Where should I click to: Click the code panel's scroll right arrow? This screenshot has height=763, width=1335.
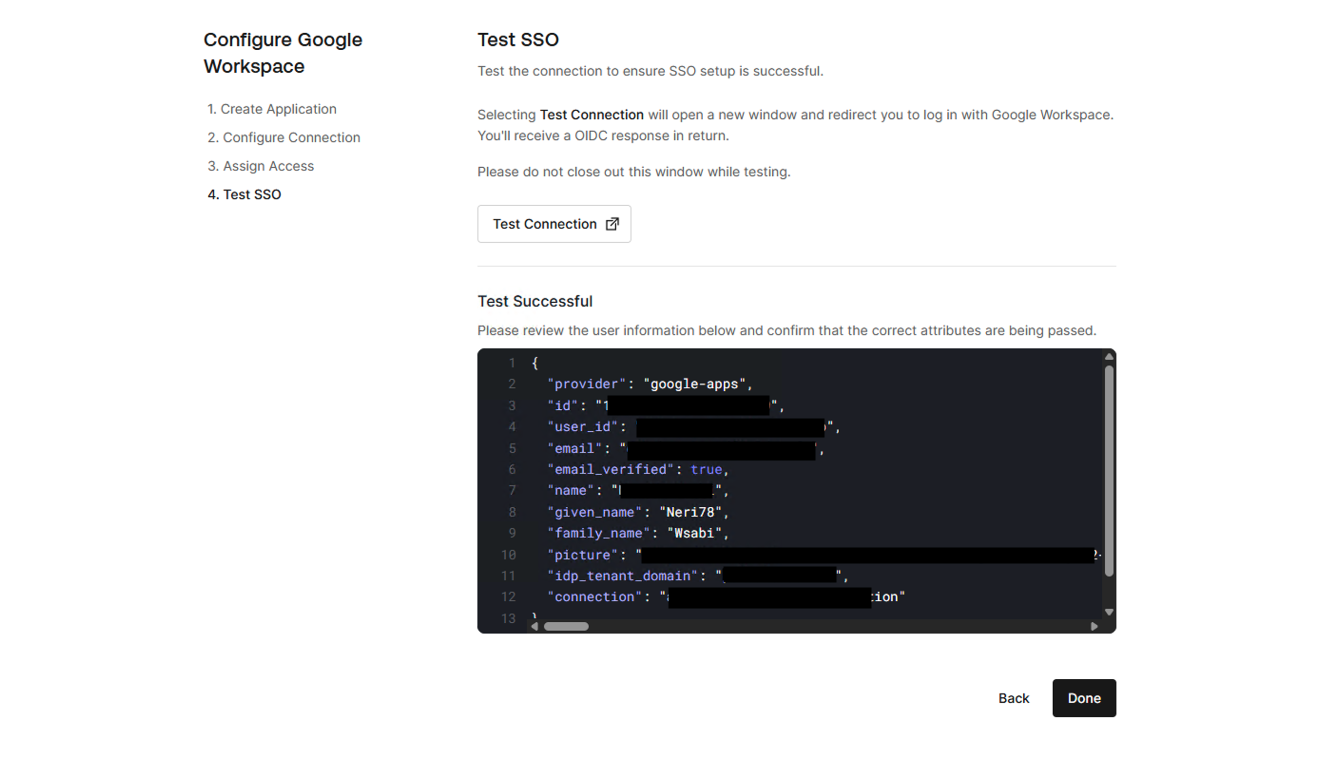(1094, 626)
